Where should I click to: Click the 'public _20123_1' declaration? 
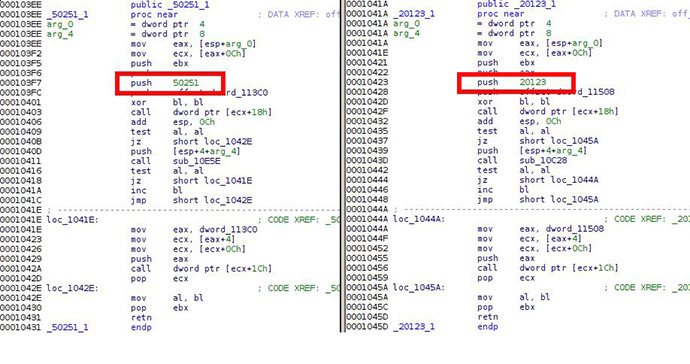[516, 4]
